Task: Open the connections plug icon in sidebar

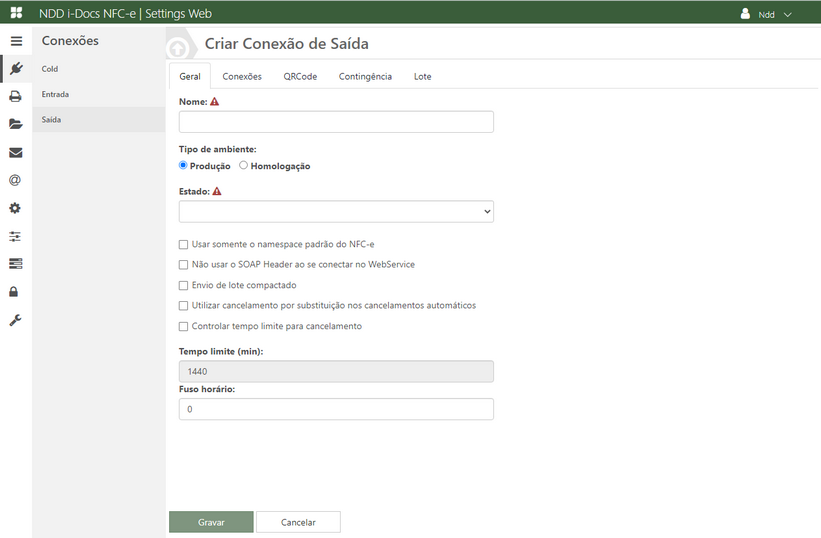Action: 16,69
